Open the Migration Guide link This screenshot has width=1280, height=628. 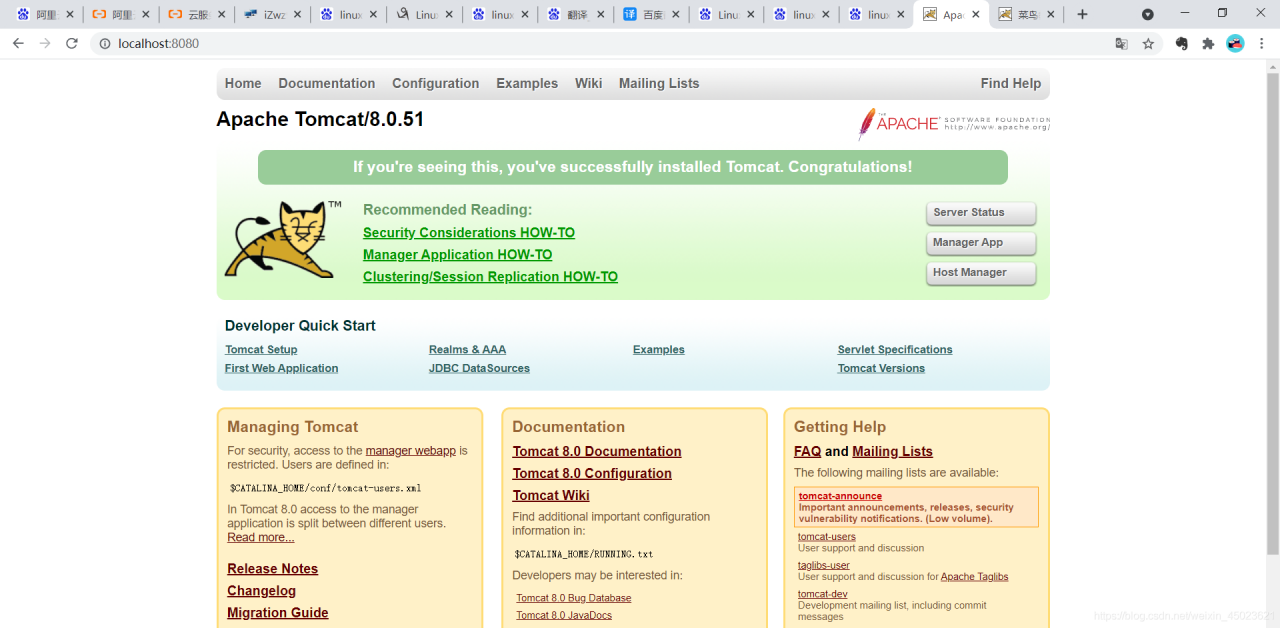pos(277,613)
